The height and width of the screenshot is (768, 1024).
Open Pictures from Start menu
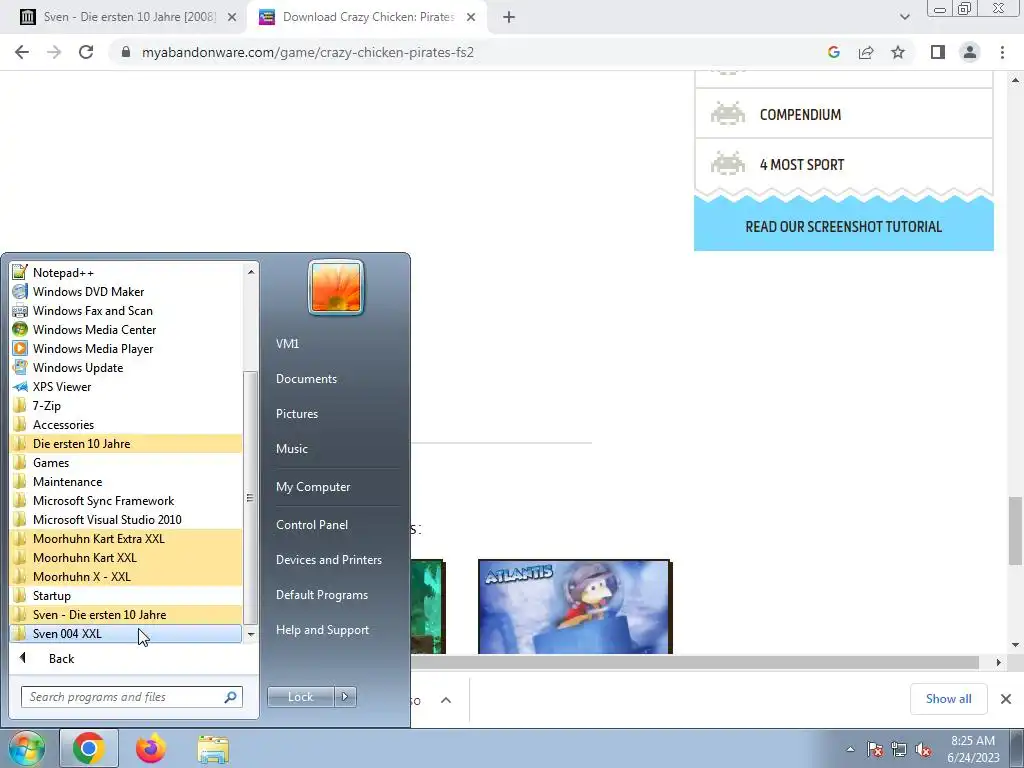[x=296, y=413]
